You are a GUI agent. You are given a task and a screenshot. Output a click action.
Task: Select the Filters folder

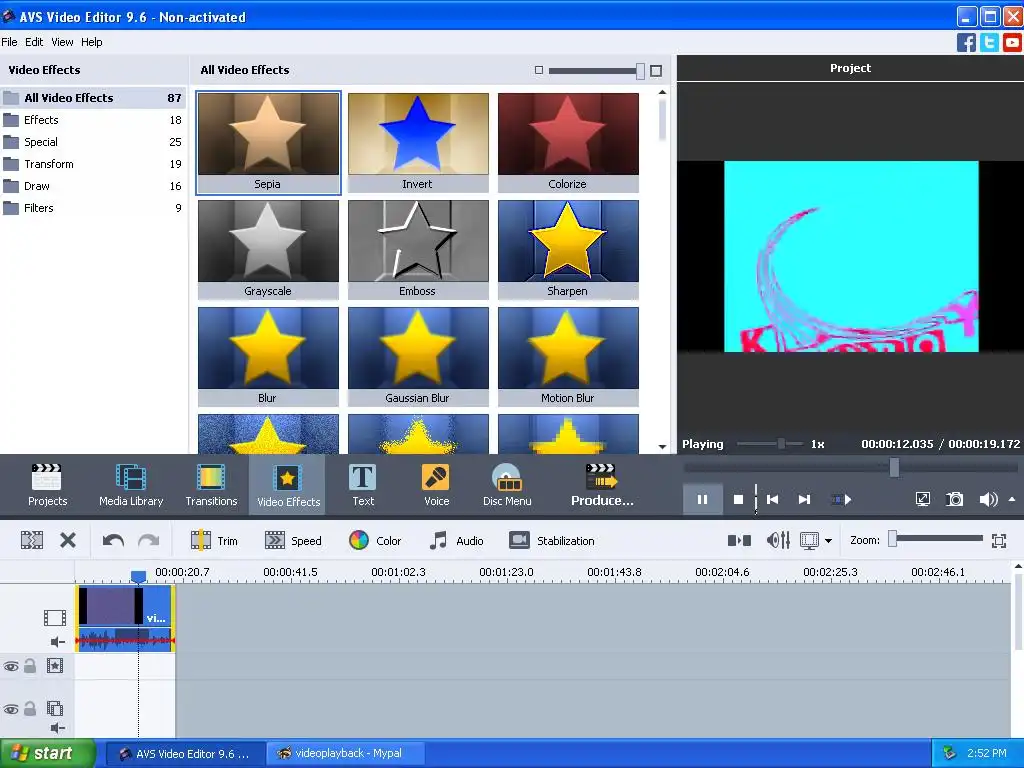point(93,208)
